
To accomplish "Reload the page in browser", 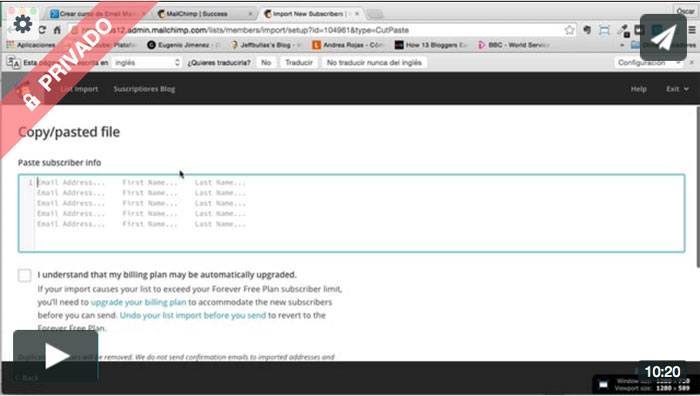I will click(x=42, y=30).
